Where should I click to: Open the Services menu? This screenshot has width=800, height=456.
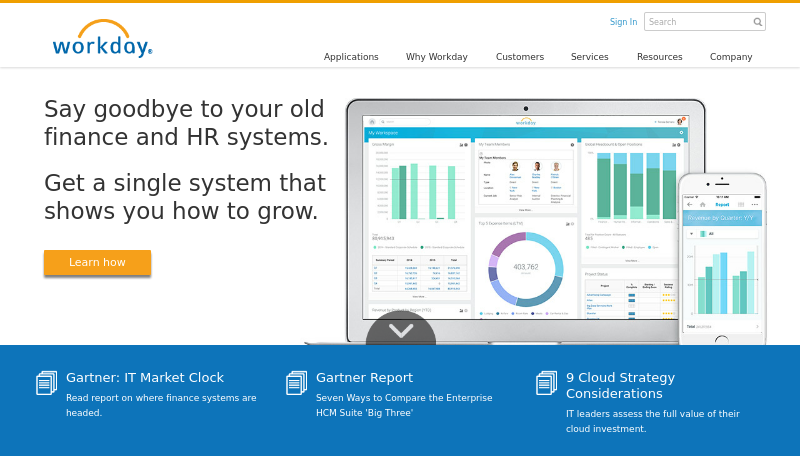(x=589, y=57)
